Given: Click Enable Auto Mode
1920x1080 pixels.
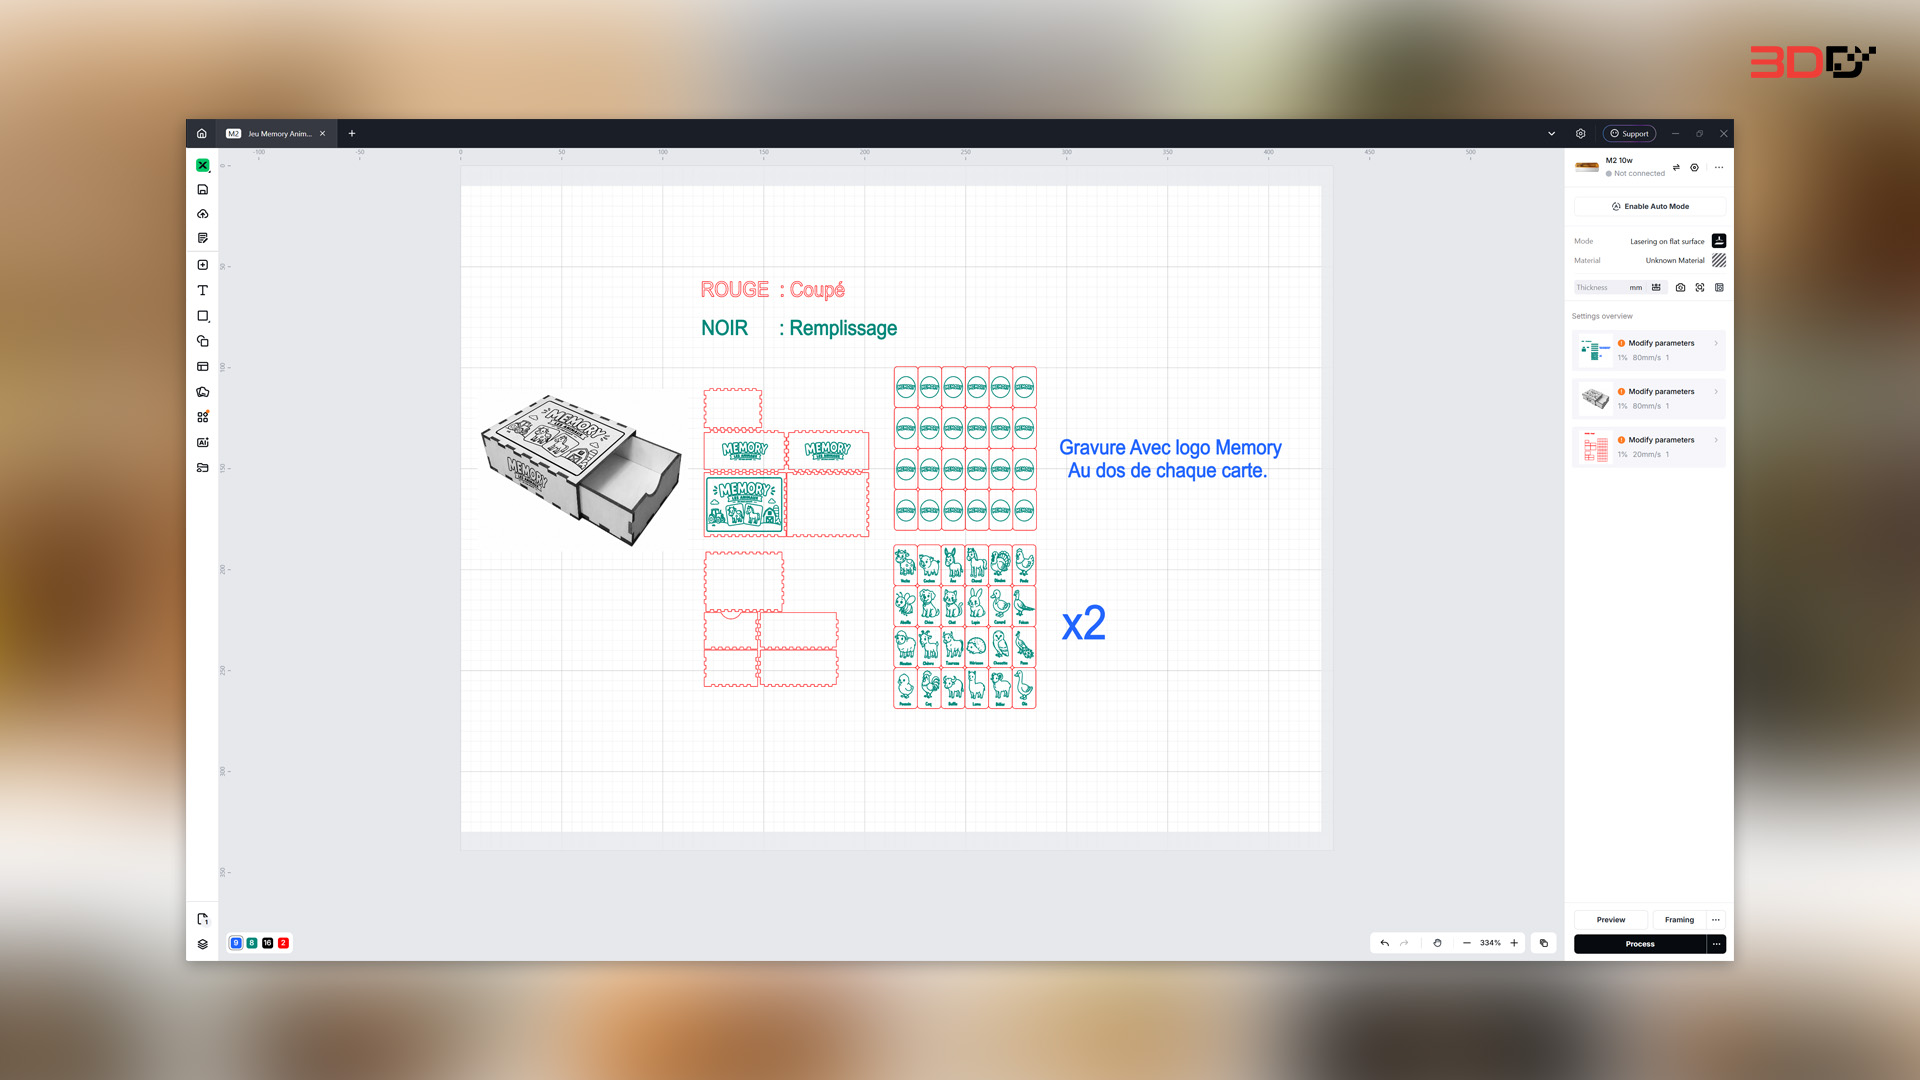Looking at the screenshot, I should point(1650,207).
